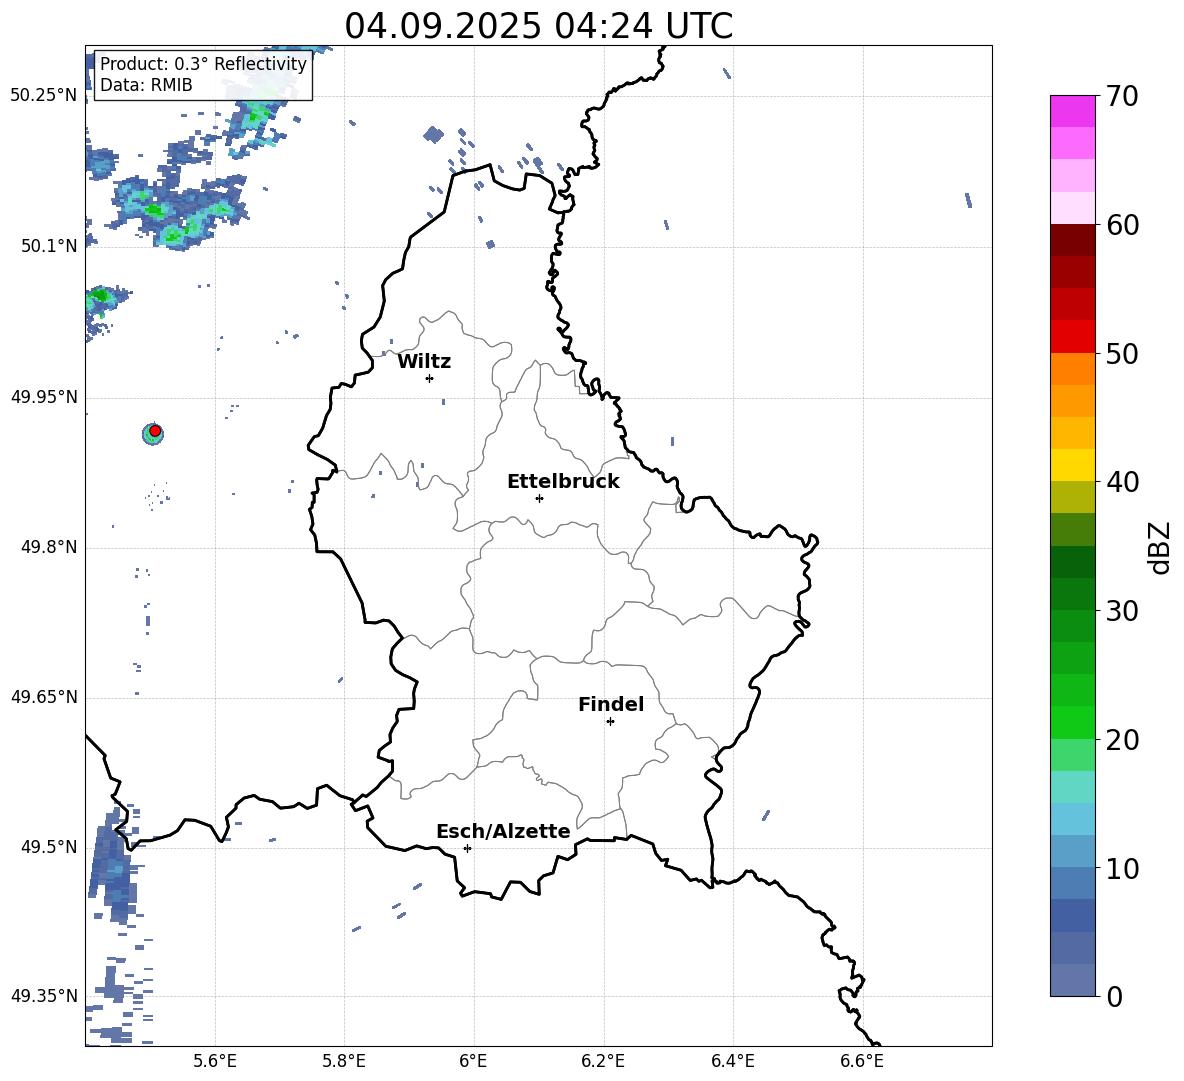
Task: Click the 70 tick on the colorbar
Action: pos(1122,97)
